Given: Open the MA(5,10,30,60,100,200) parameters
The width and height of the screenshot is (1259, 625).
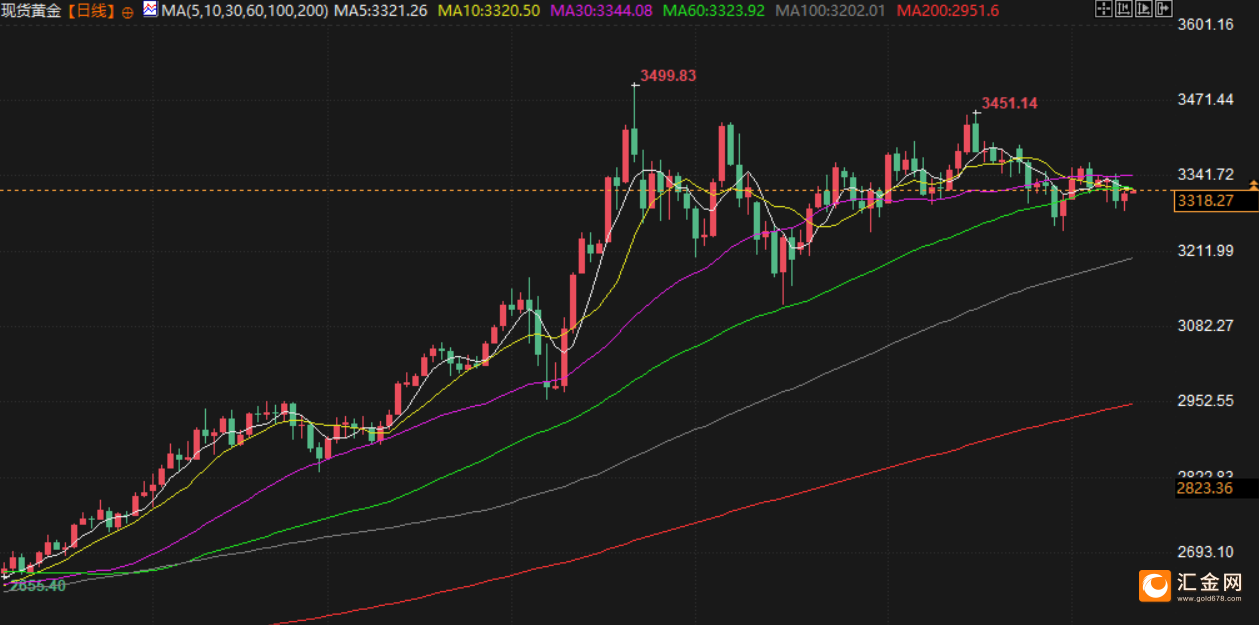Looking at the screenshot, I should point(245,11).
